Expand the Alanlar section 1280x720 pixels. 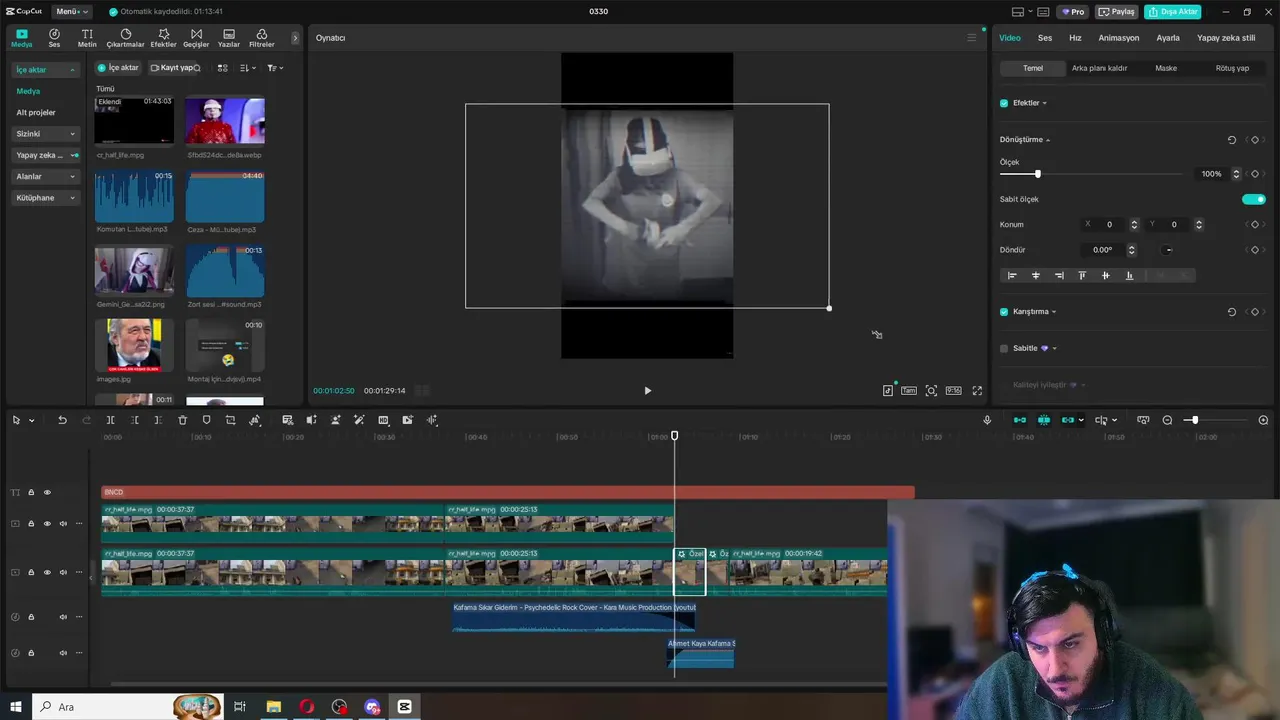[x=45, y=177]
